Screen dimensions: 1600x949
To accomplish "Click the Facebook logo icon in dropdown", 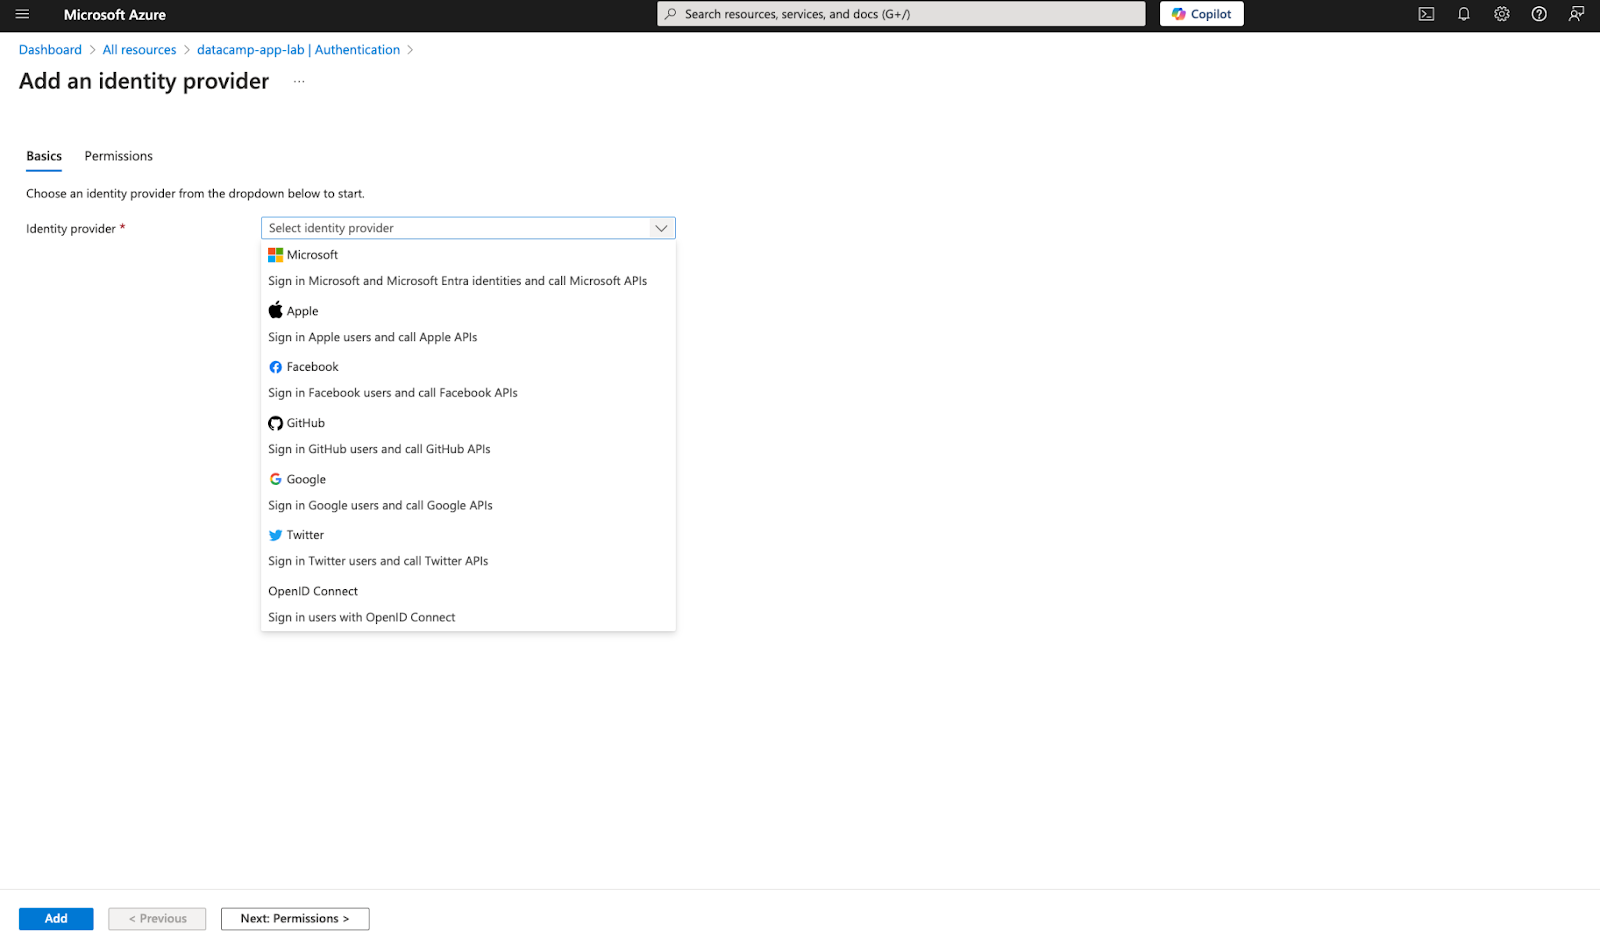I will [x=275, y=367].
